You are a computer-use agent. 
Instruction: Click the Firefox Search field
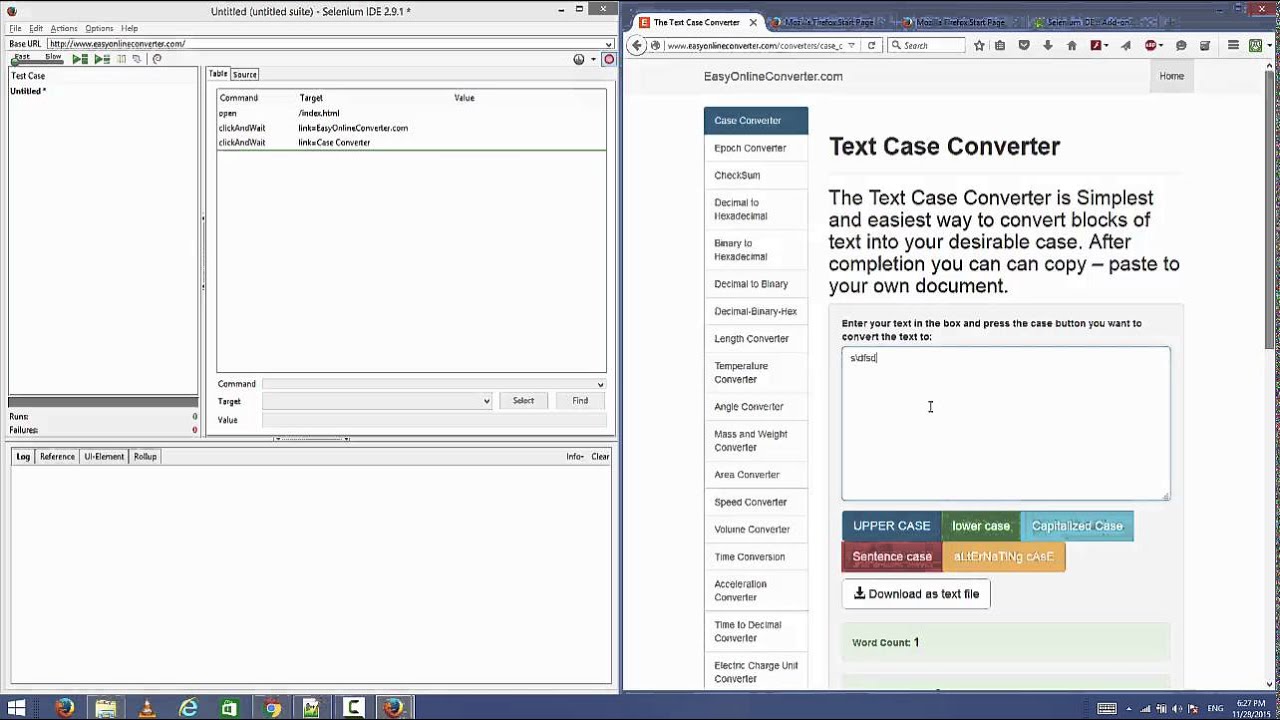927,45
